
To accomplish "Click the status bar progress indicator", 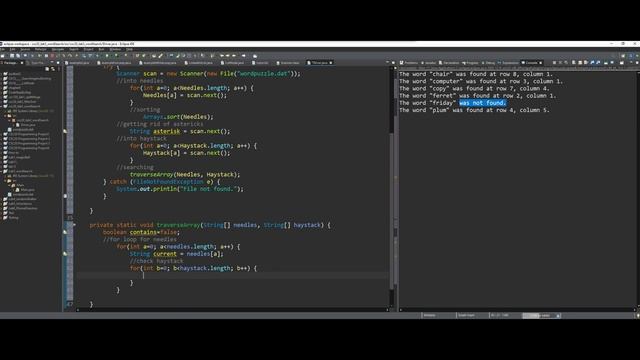I will point(541,316).
